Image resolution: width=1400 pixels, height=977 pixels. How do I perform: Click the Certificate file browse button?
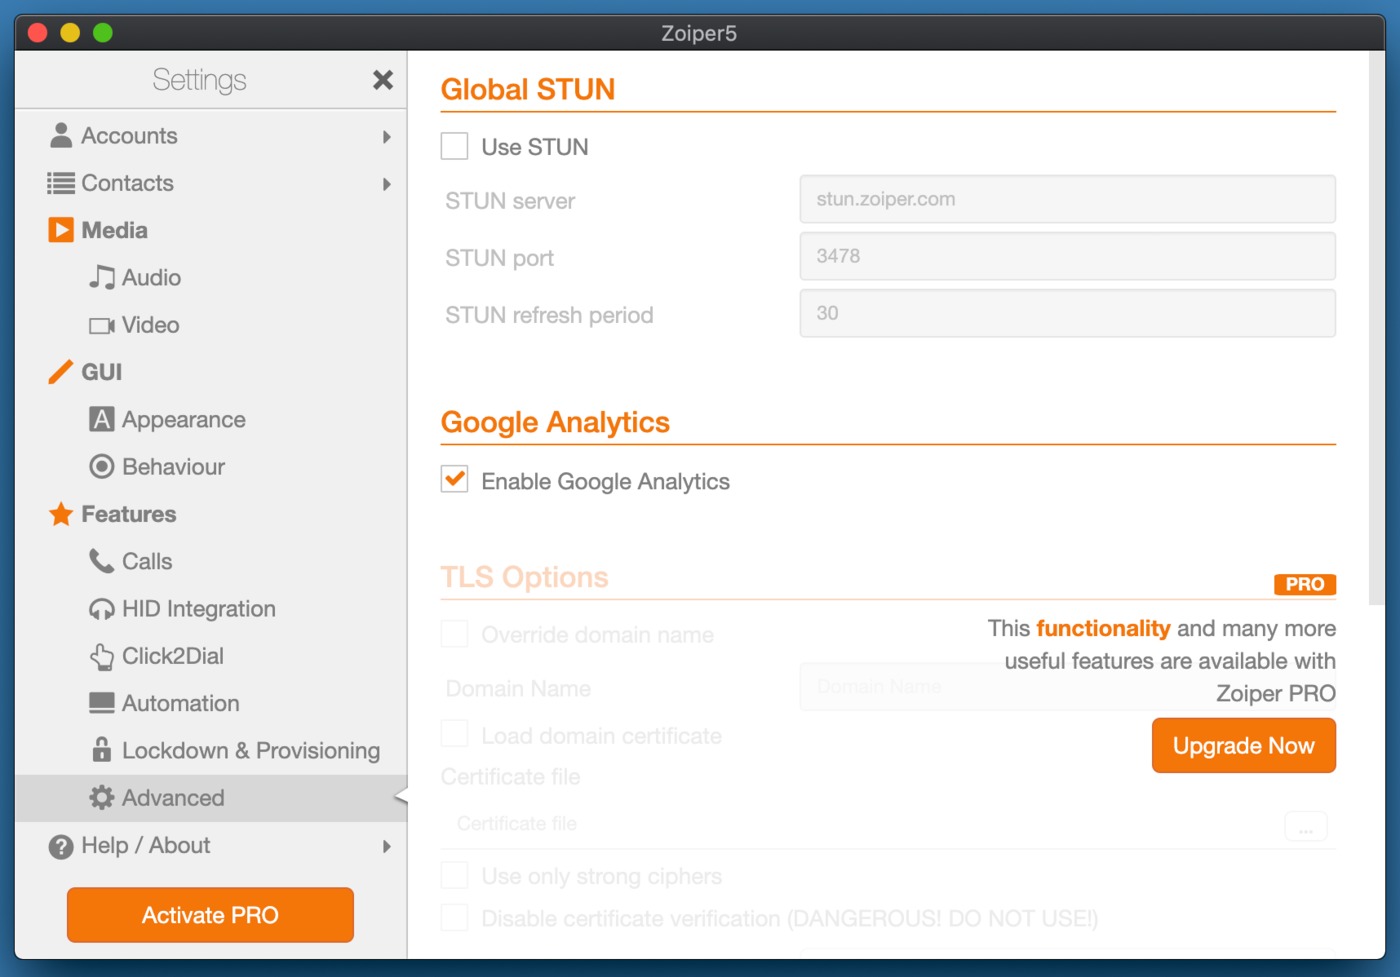coord(1305,827)
